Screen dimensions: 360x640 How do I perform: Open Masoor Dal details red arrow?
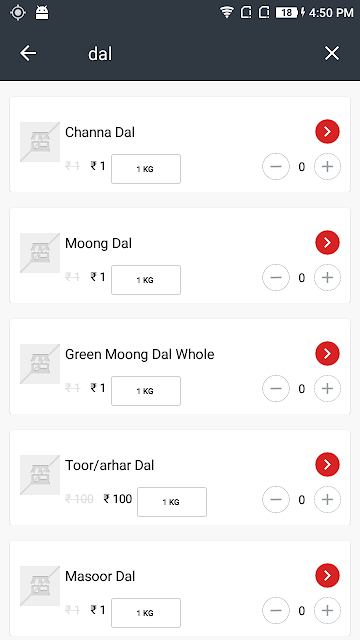coord(327,576)
